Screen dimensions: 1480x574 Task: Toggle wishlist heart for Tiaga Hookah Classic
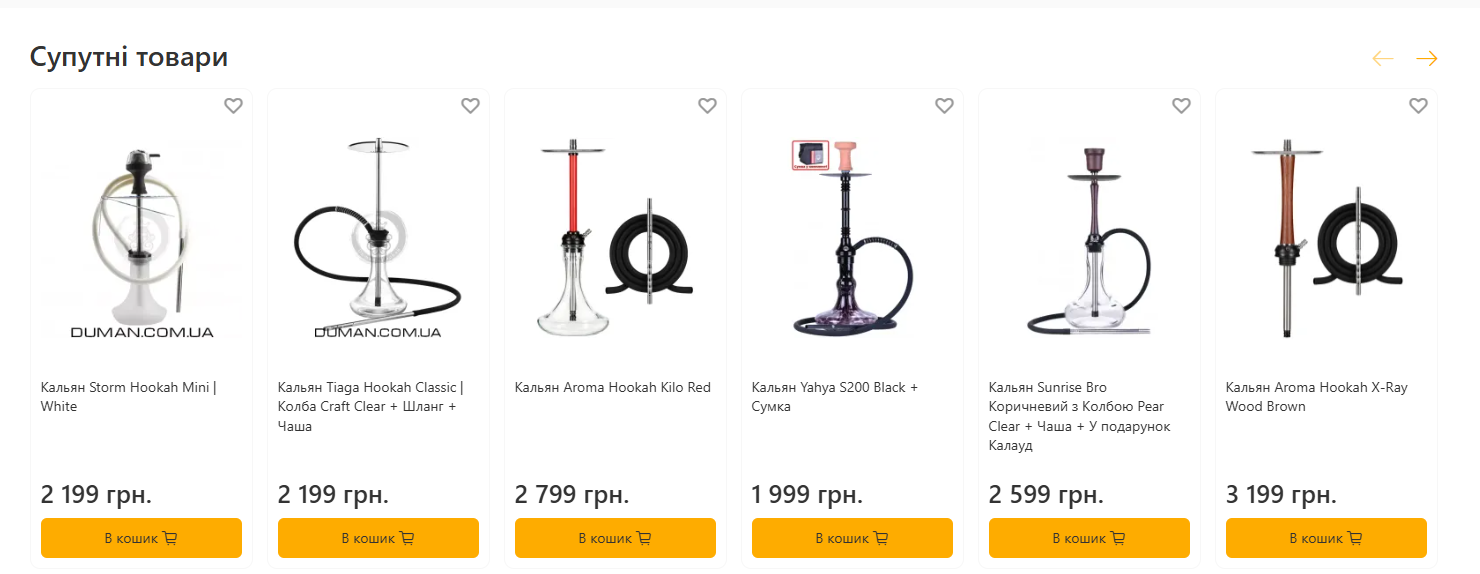point(470,106)
